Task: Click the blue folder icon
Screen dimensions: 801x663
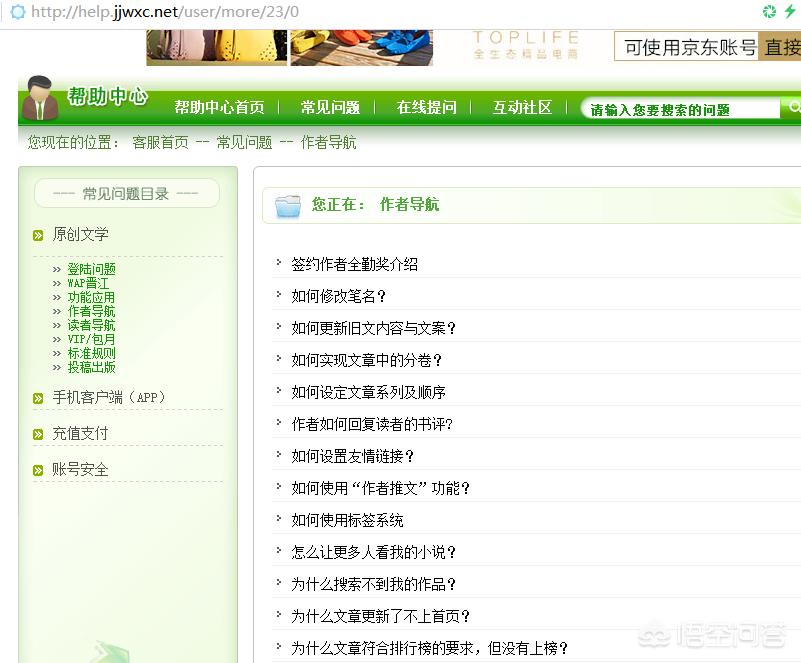Action: [288, 206]
